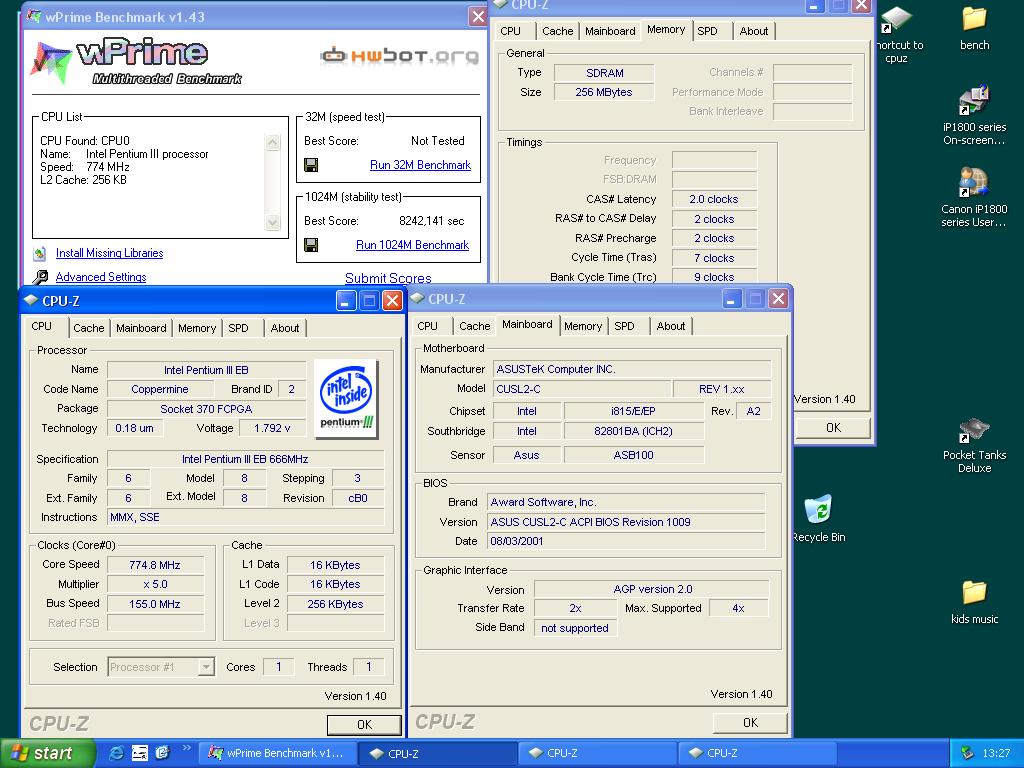Open CPU tab in the Memory window
The height and width of the screenshot is (768, 1024).
tap(510, 31)
